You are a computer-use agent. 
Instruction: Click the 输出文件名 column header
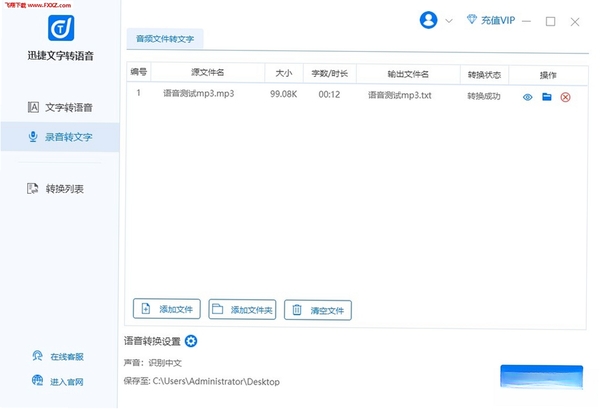point(408,74)
